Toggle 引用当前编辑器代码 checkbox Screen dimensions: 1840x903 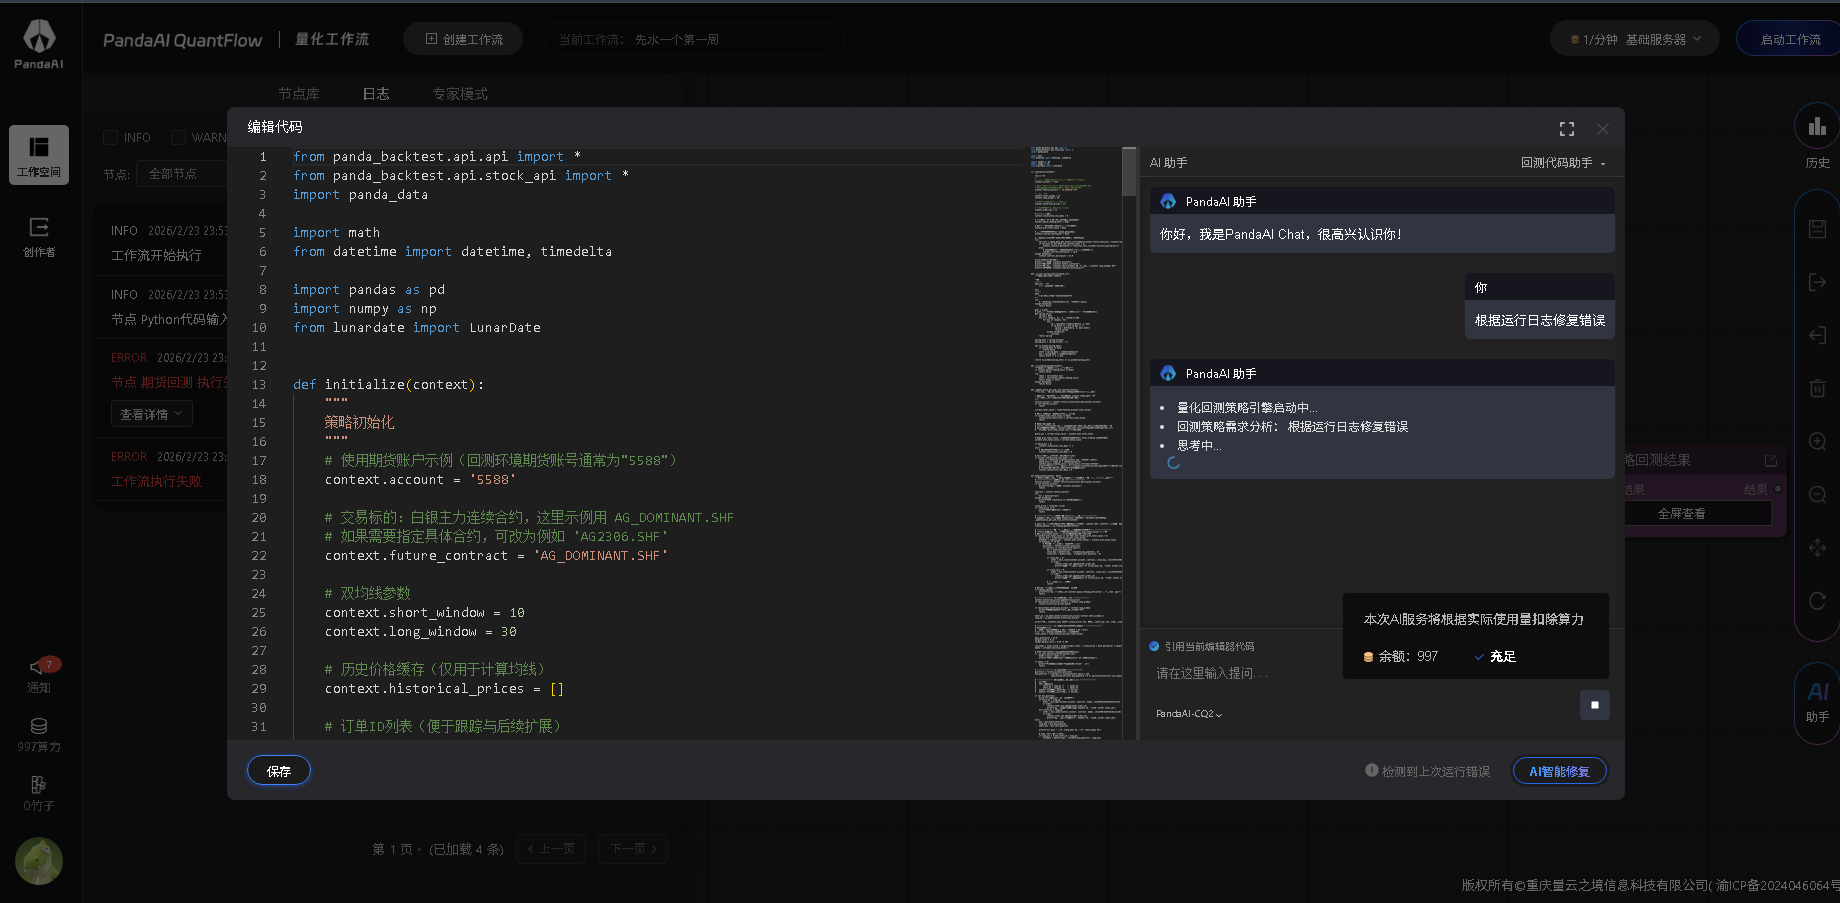(1154, 646)
